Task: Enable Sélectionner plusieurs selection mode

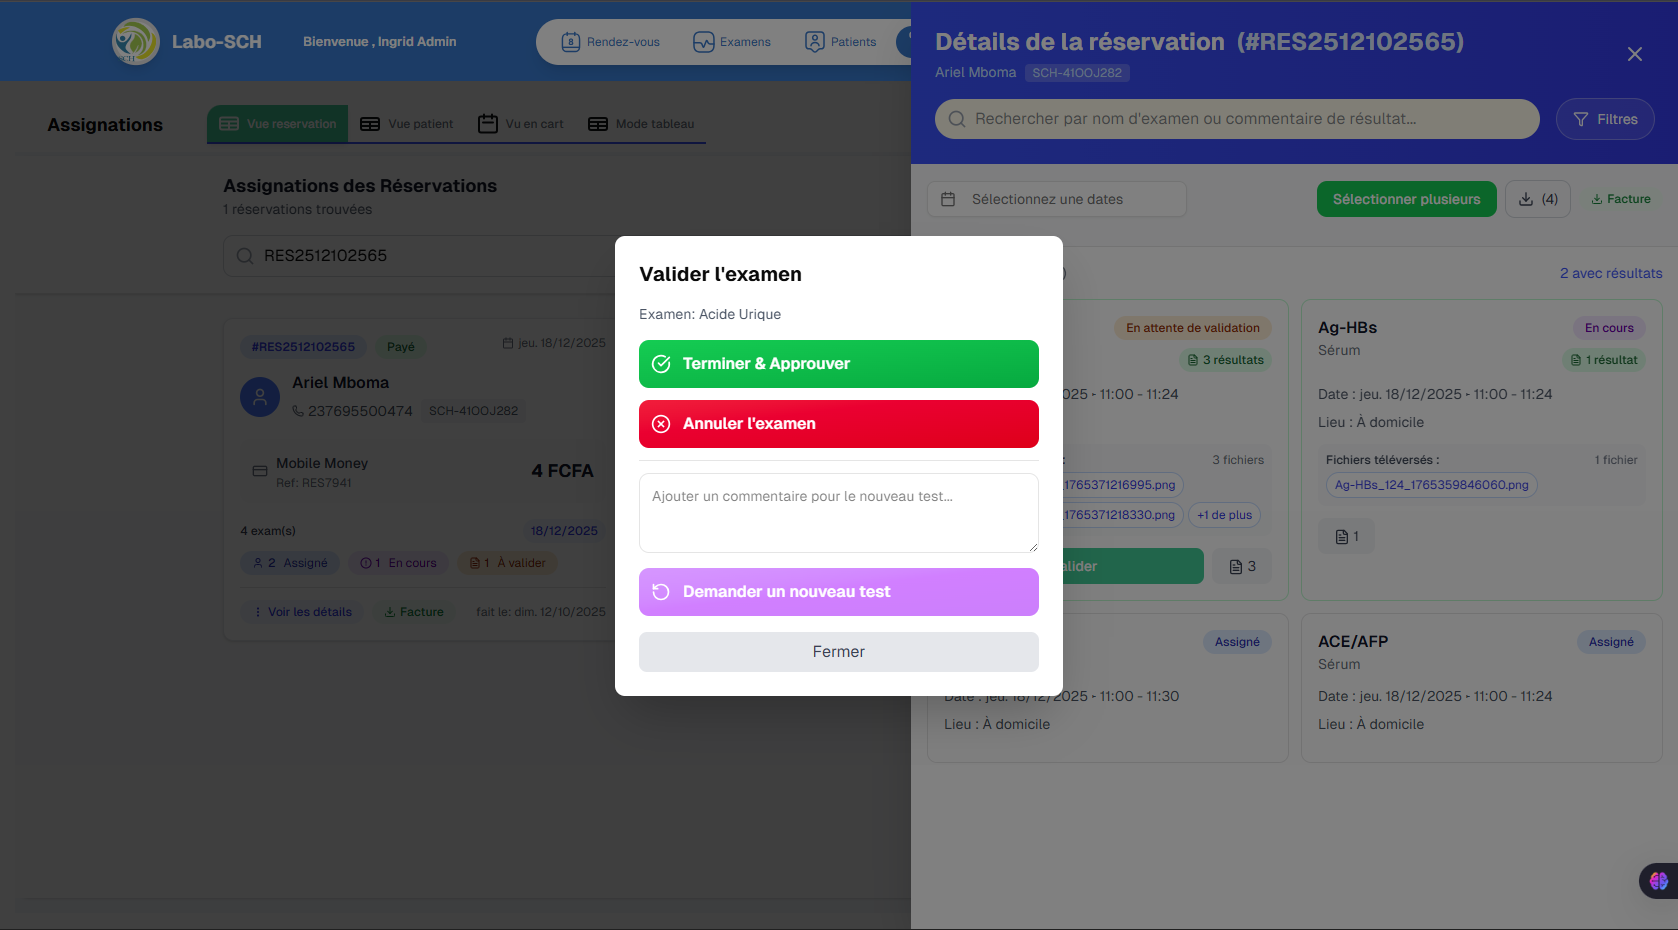Action: click(x=1405, y=199)
